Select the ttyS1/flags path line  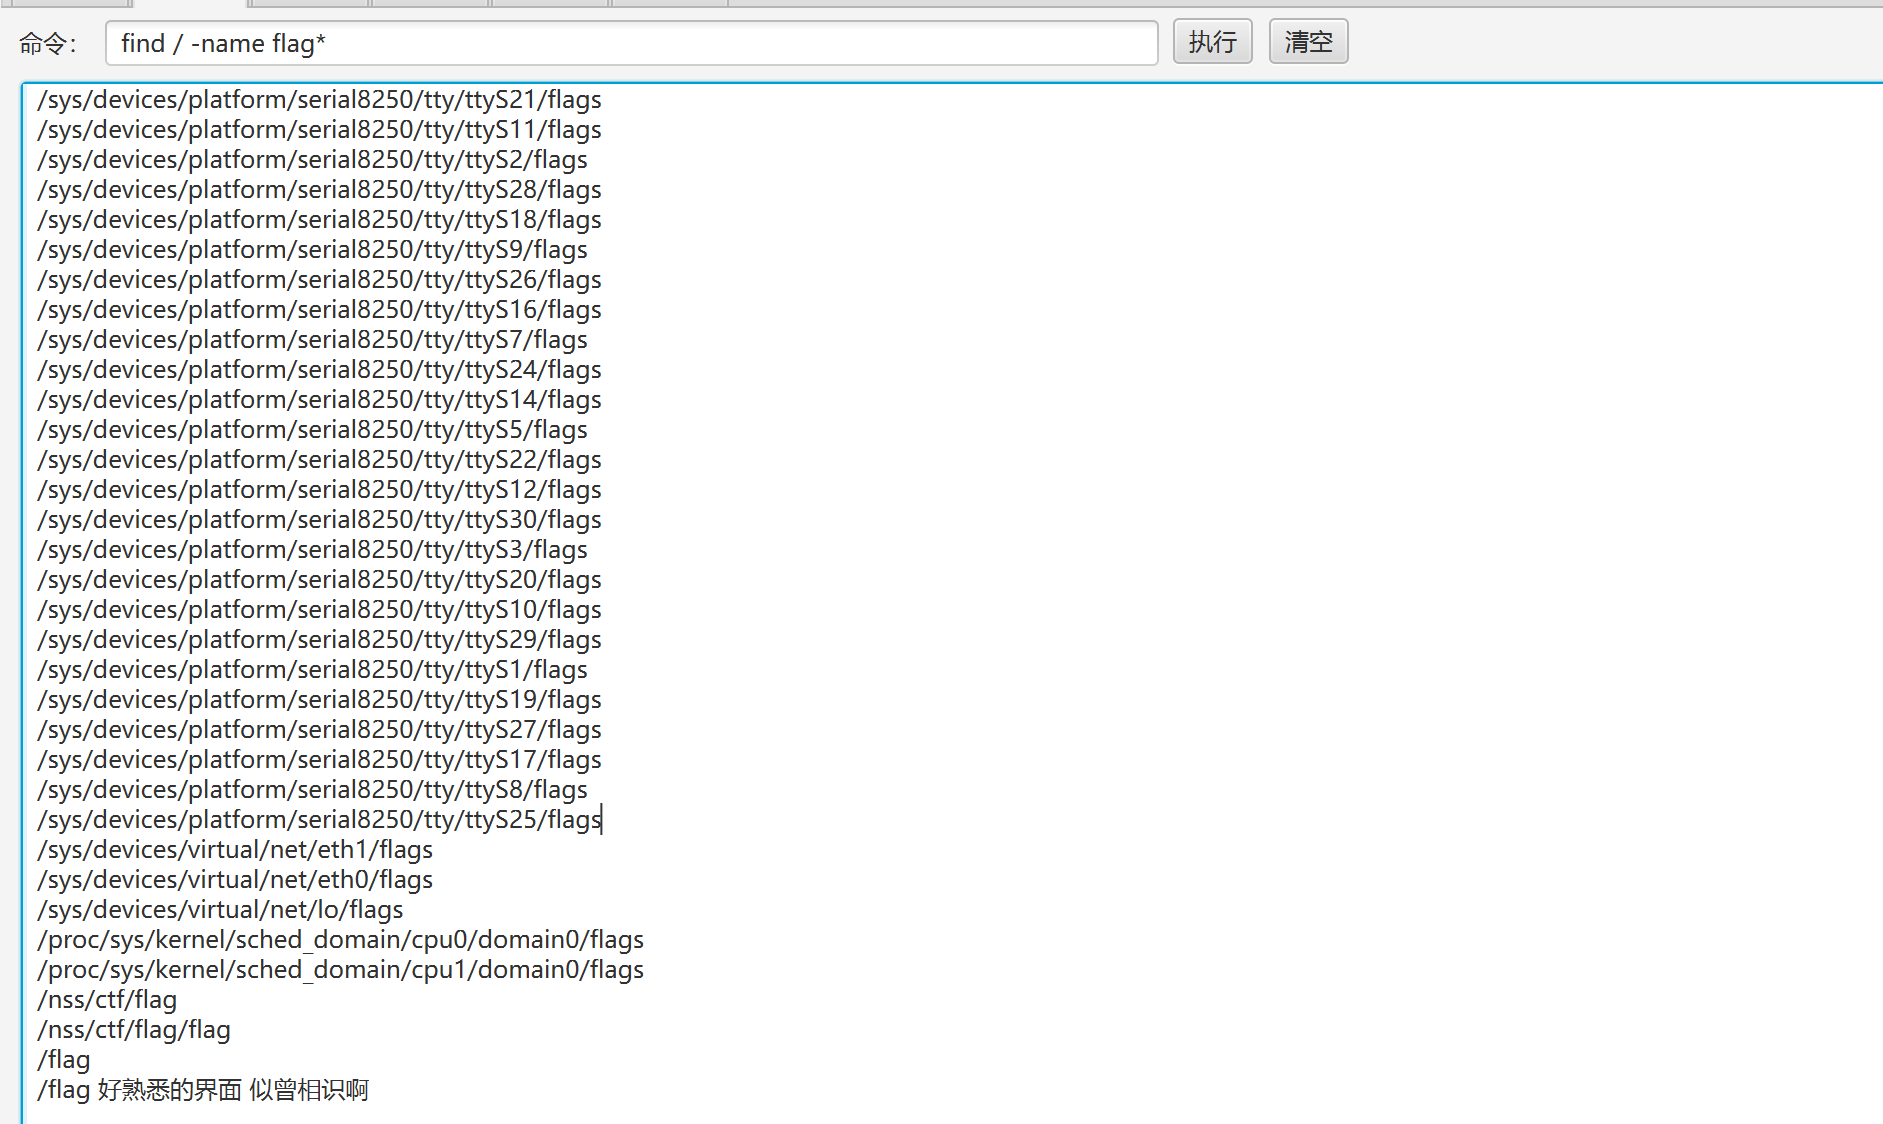click(312, 670)
